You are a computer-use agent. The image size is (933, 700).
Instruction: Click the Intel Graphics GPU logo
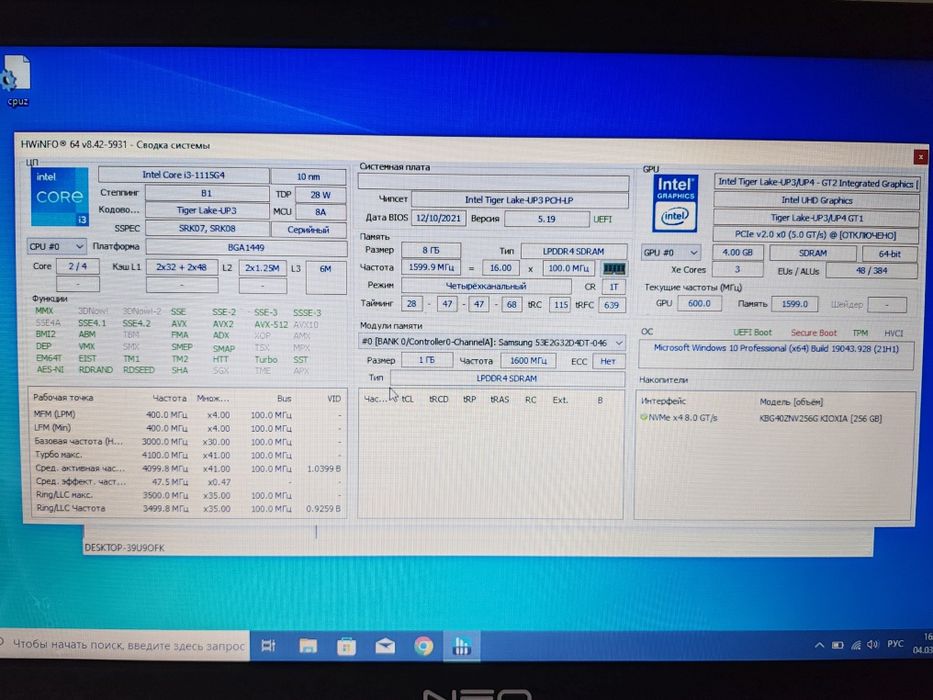pyautogui.click(x=675, y=203)
